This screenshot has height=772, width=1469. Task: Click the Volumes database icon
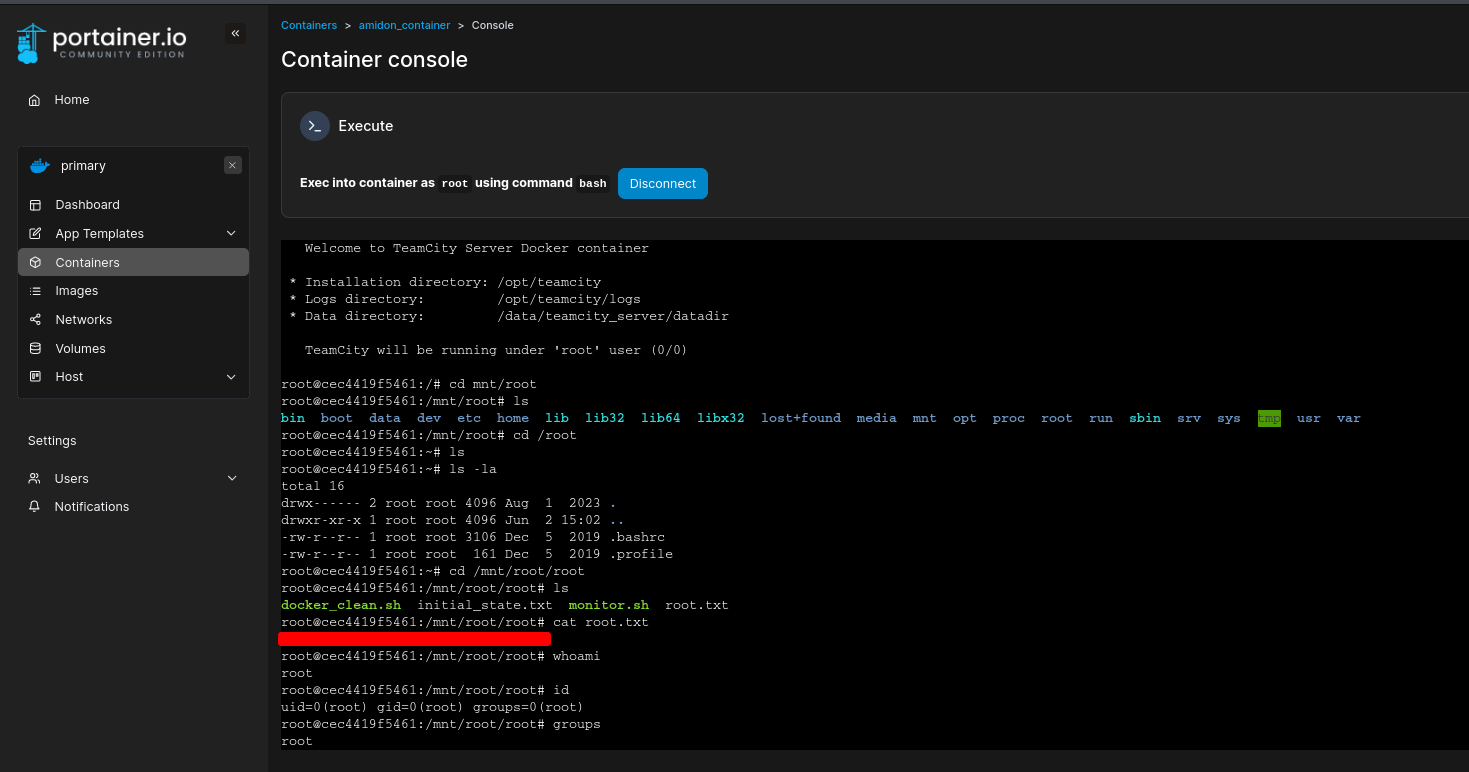click(35, 349)
